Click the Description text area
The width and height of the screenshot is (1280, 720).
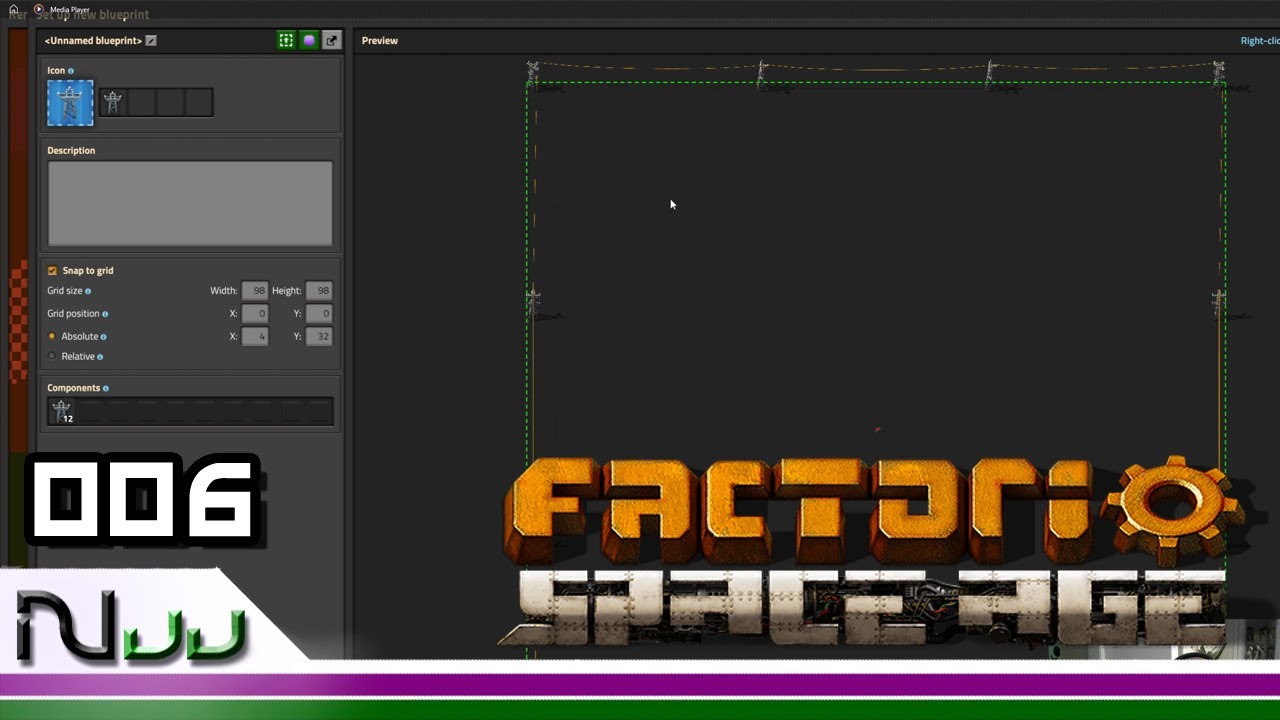pos(190,203)
